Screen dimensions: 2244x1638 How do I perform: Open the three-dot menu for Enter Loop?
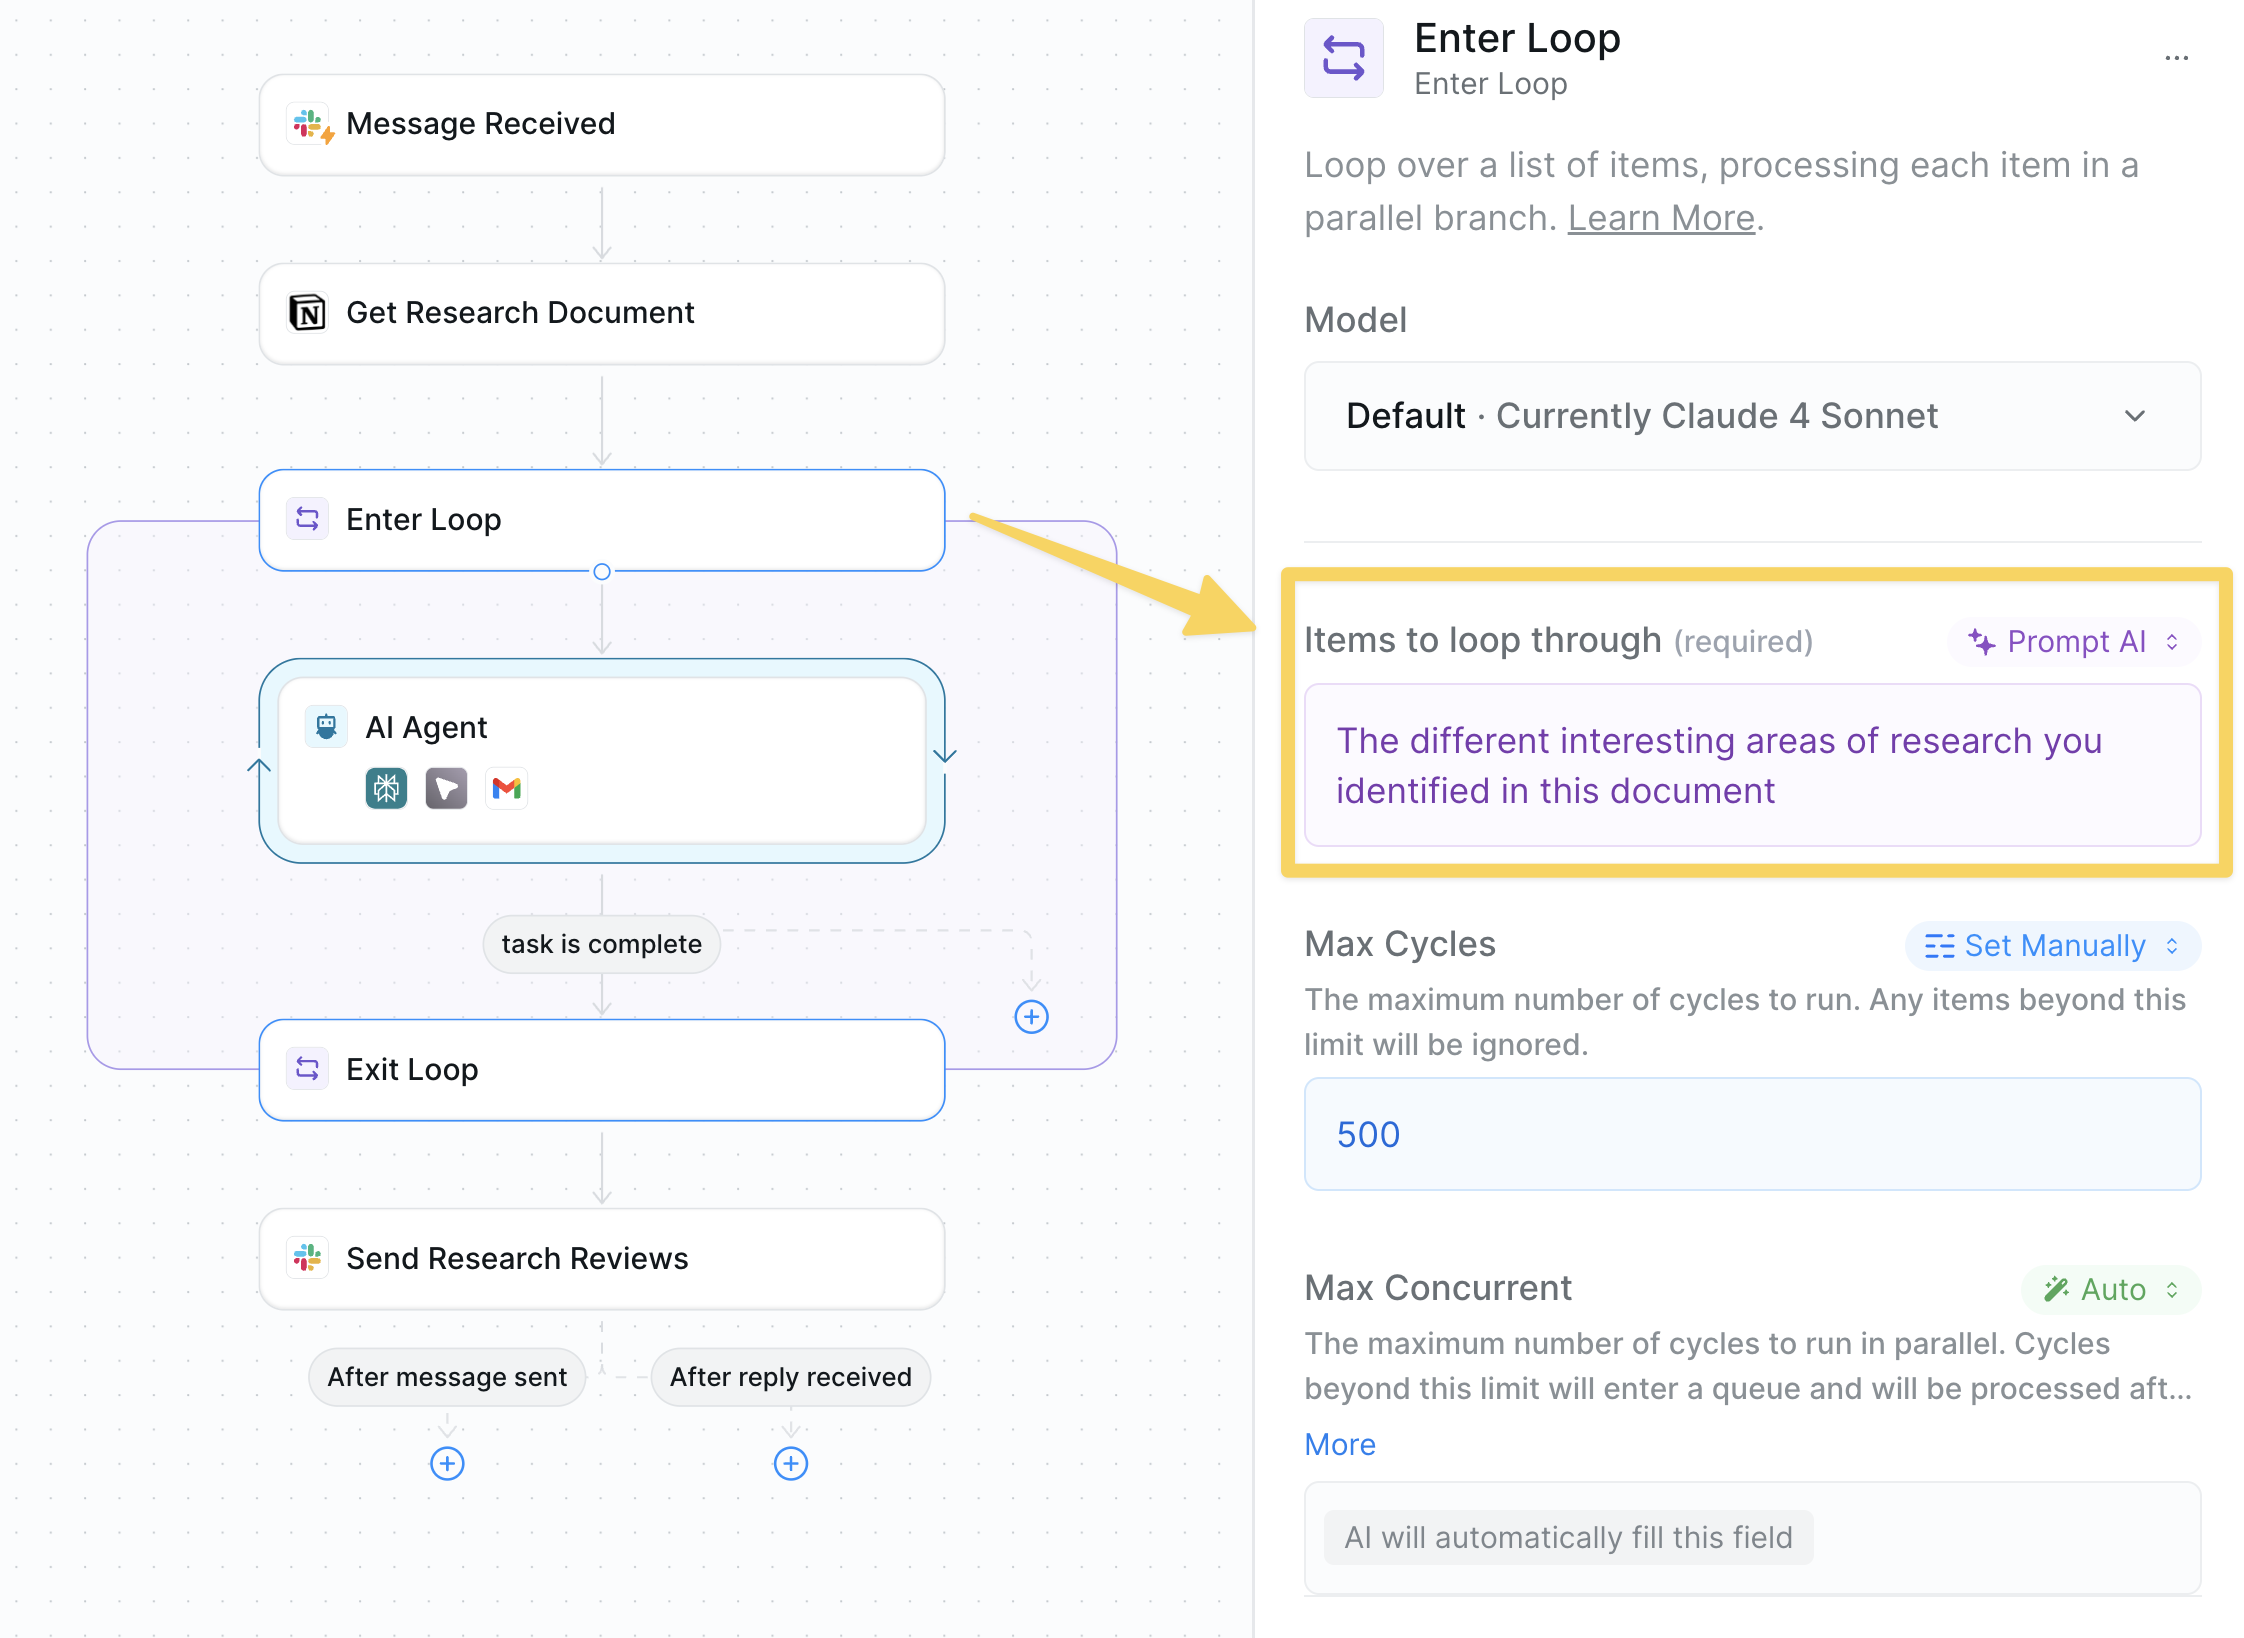2176,59
